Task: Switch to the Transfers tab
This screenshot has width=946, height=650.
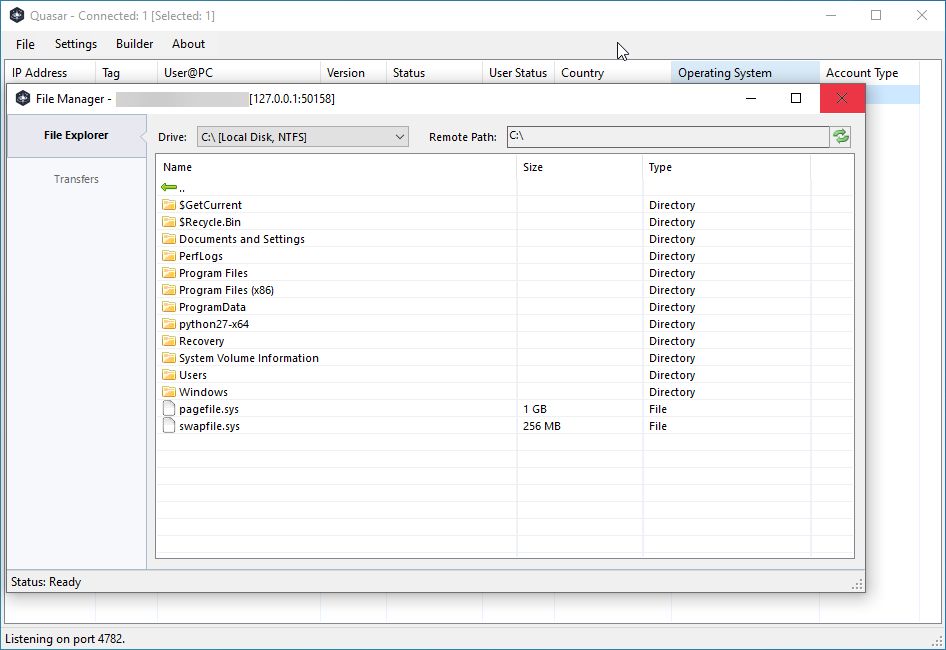Action: point(76,179)
